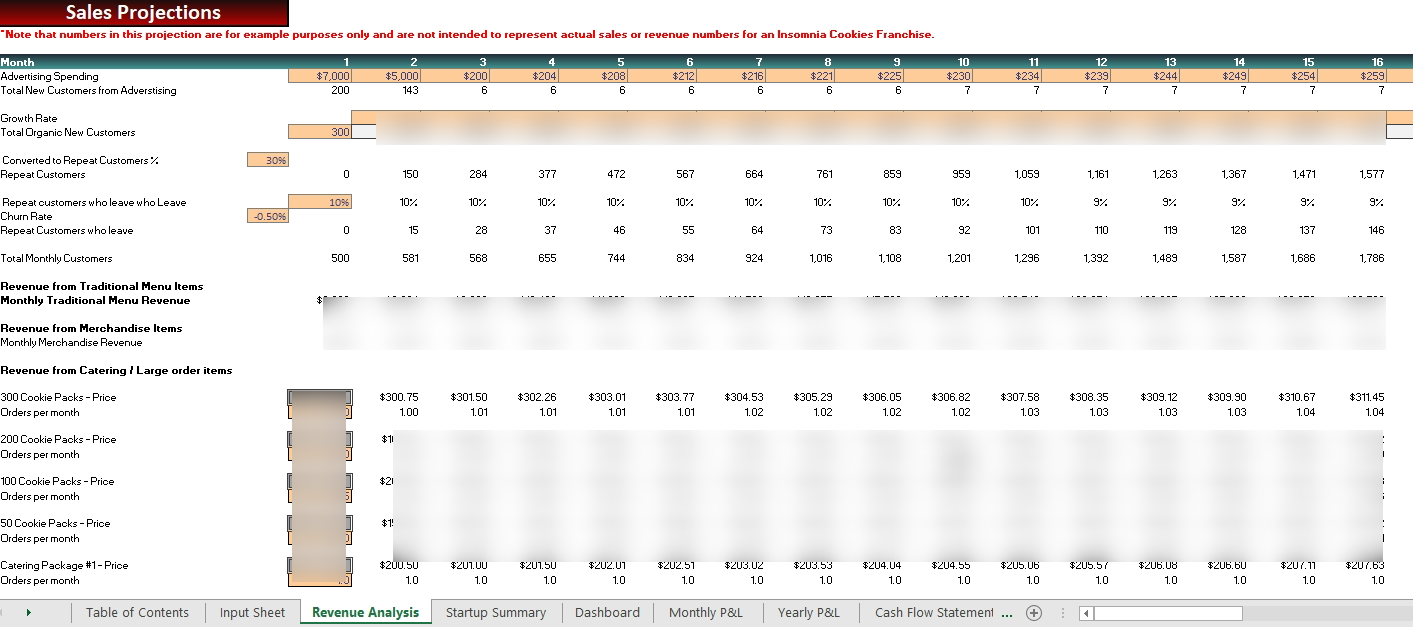The image size is (1413, 627).
Task: Select the 1,016 Total Monthly Customers value
Action: coord(819,258)
